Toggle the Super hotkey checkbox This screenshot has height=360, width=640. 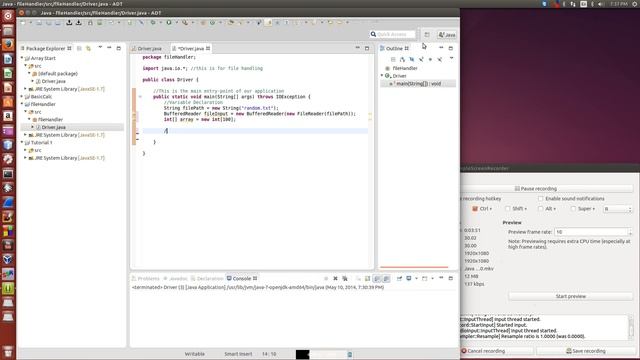pyautogui.click(x=573, y=209)
